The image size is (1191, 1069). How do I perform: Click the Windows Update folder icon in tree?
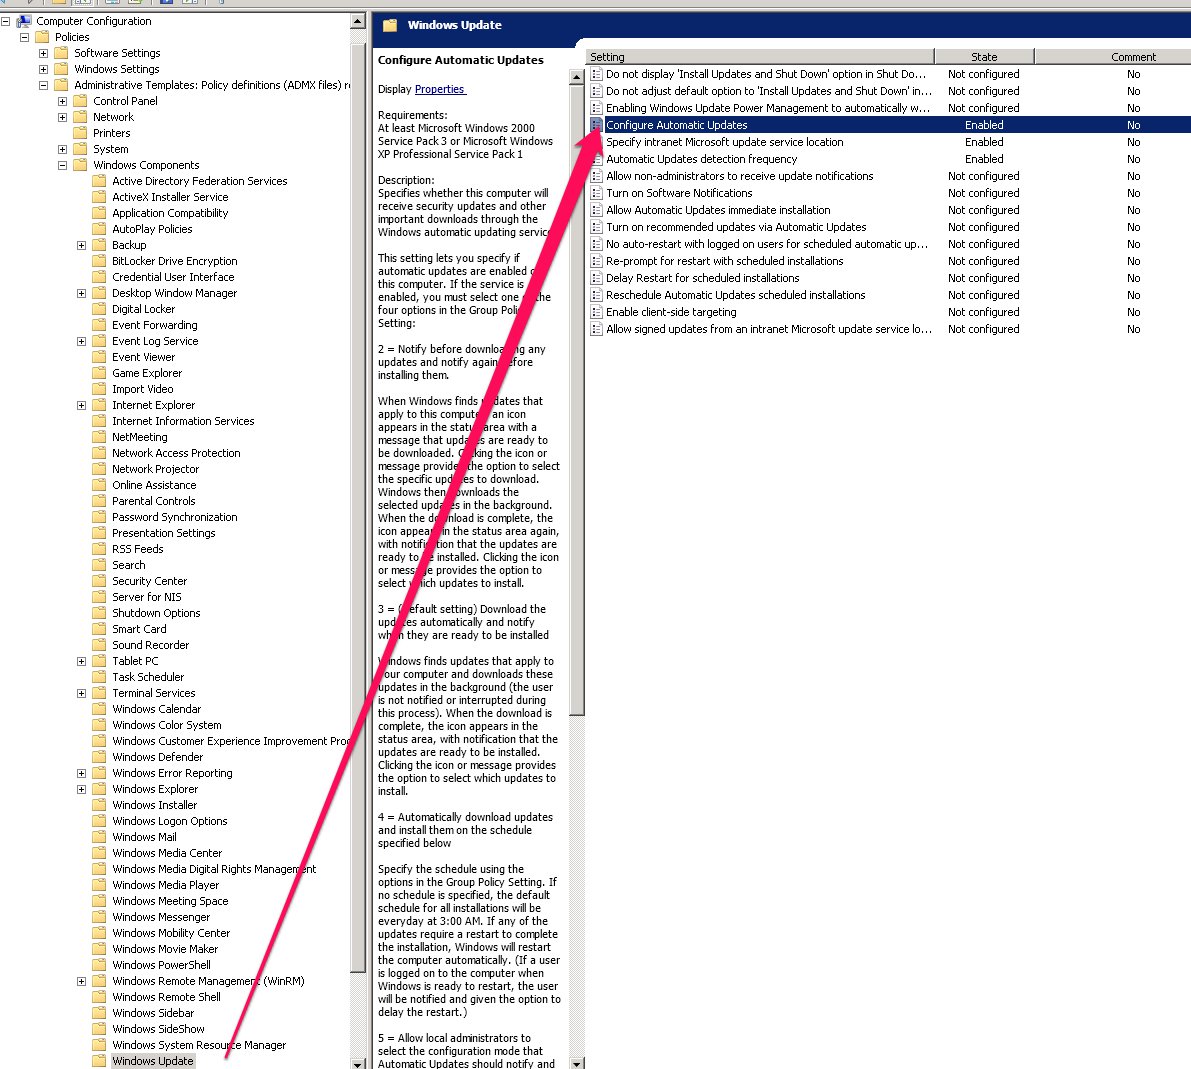(x=100, y=1061)
